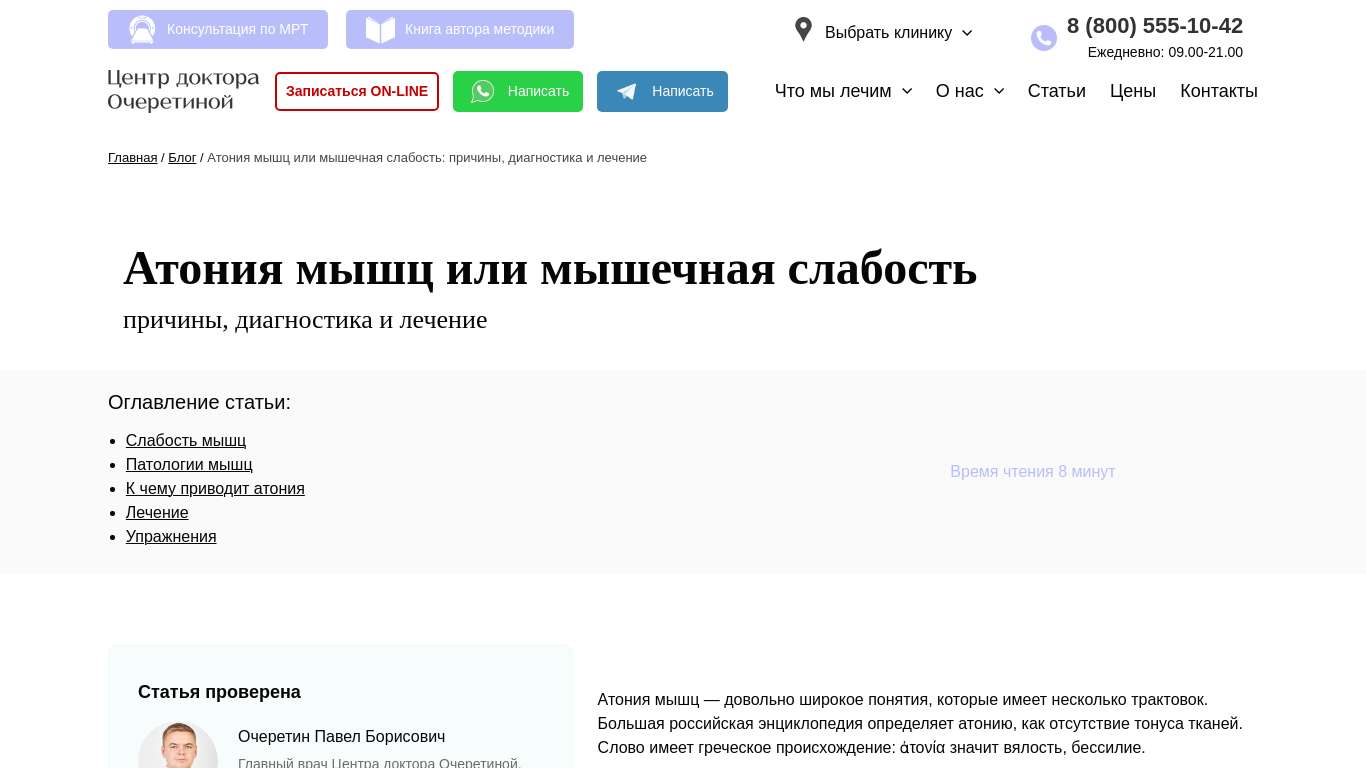Open the Выбрать клинику dropdown

897,33
